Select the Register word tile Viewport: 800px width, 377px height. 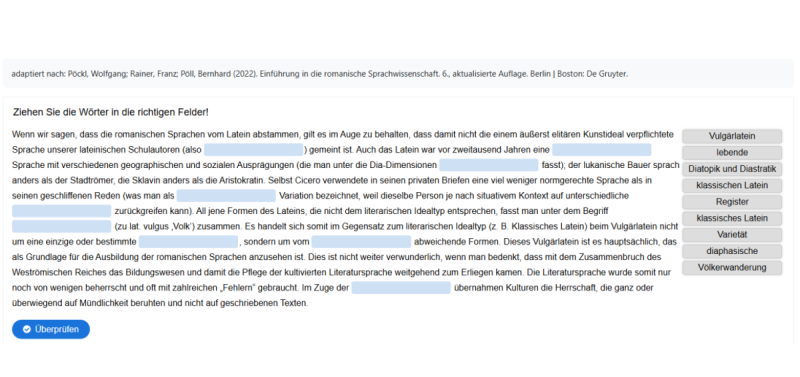(732, 202)
